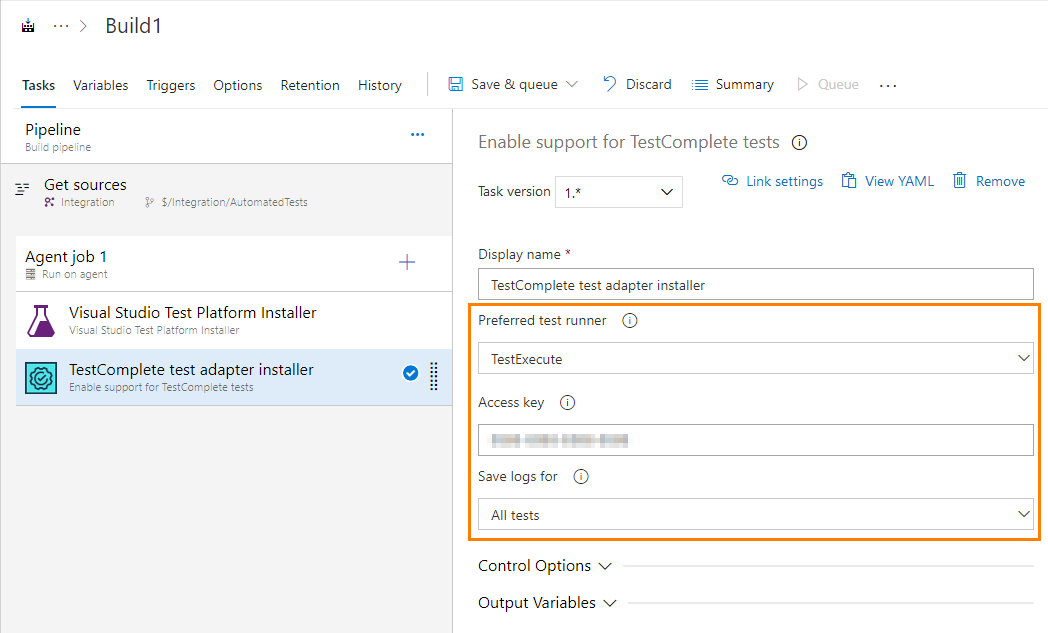
Task: Show info for Preferred test runner
Action: (630, 321)
